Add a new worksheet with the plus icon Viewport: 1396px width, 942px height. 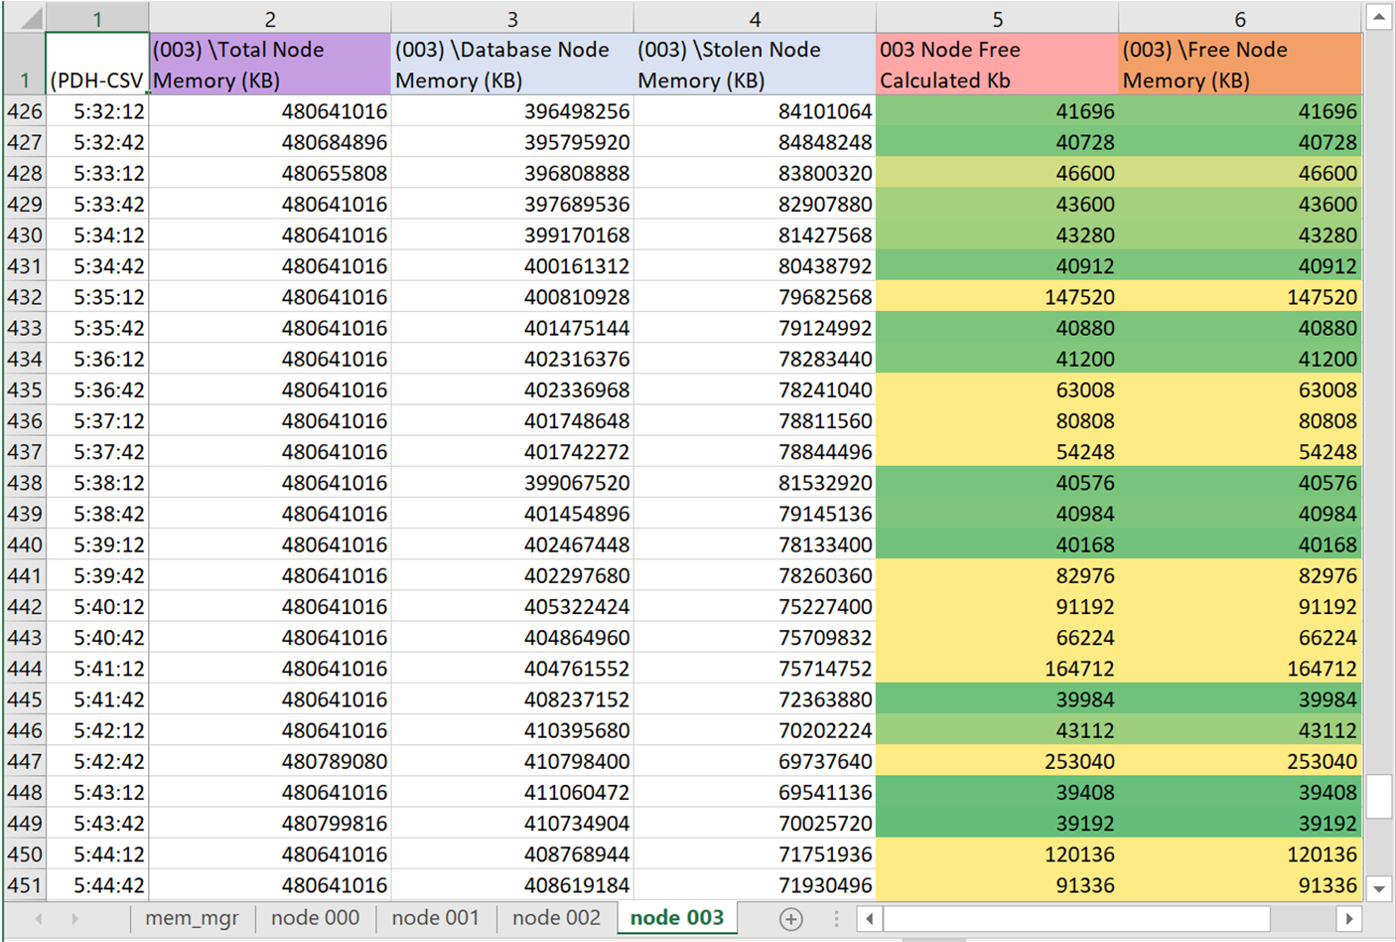coord(790,917)
